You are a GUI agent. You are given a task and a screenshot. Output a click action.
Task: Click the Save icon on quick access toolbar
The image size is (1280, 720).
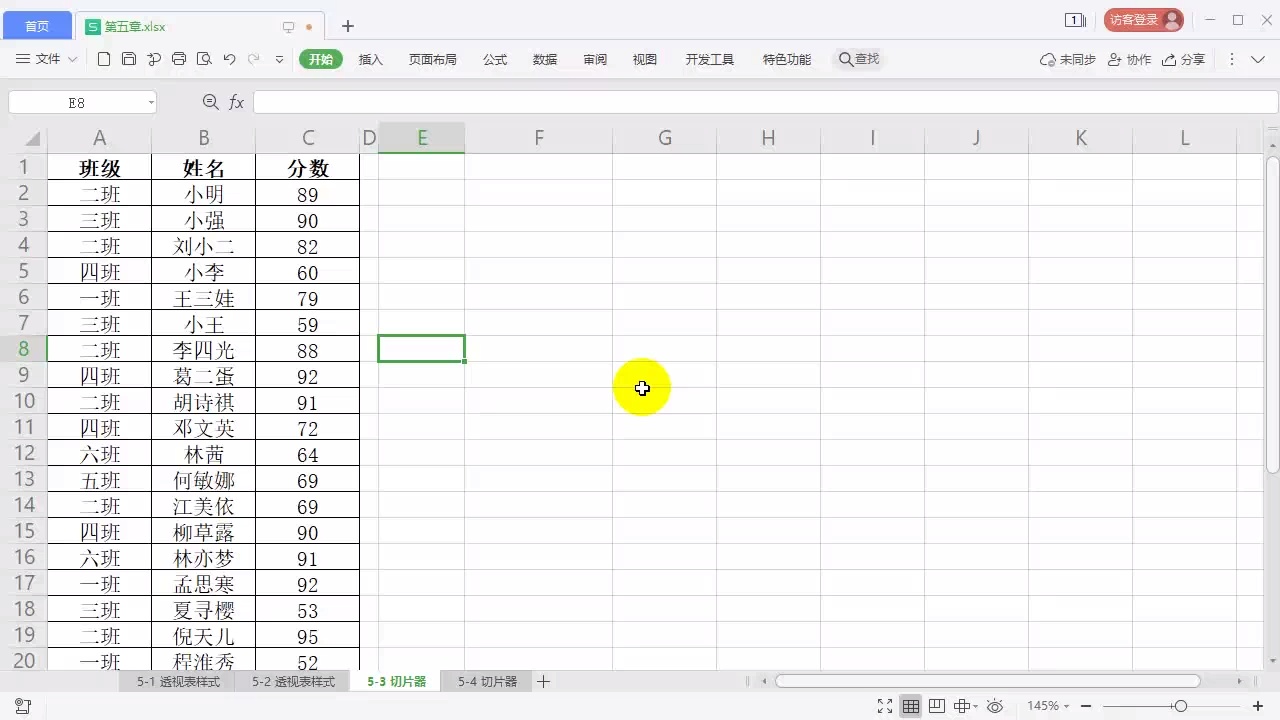coord(129,59)
